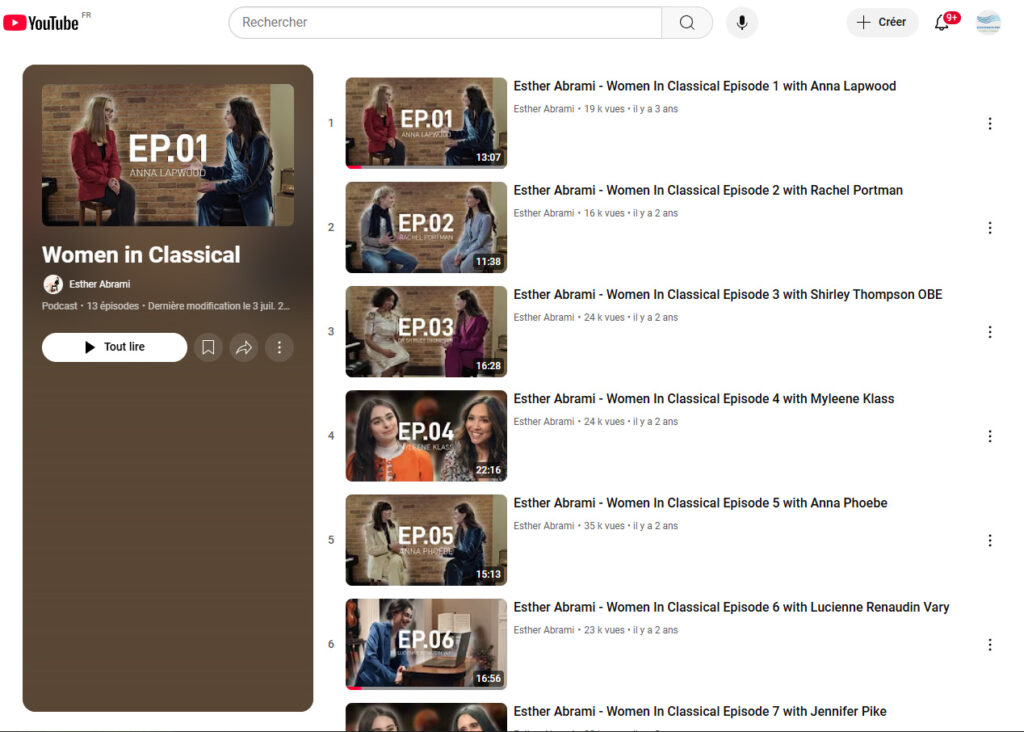Click the 13:07 duration badge
1024x732 pixels.
click(x=488, y=157)
